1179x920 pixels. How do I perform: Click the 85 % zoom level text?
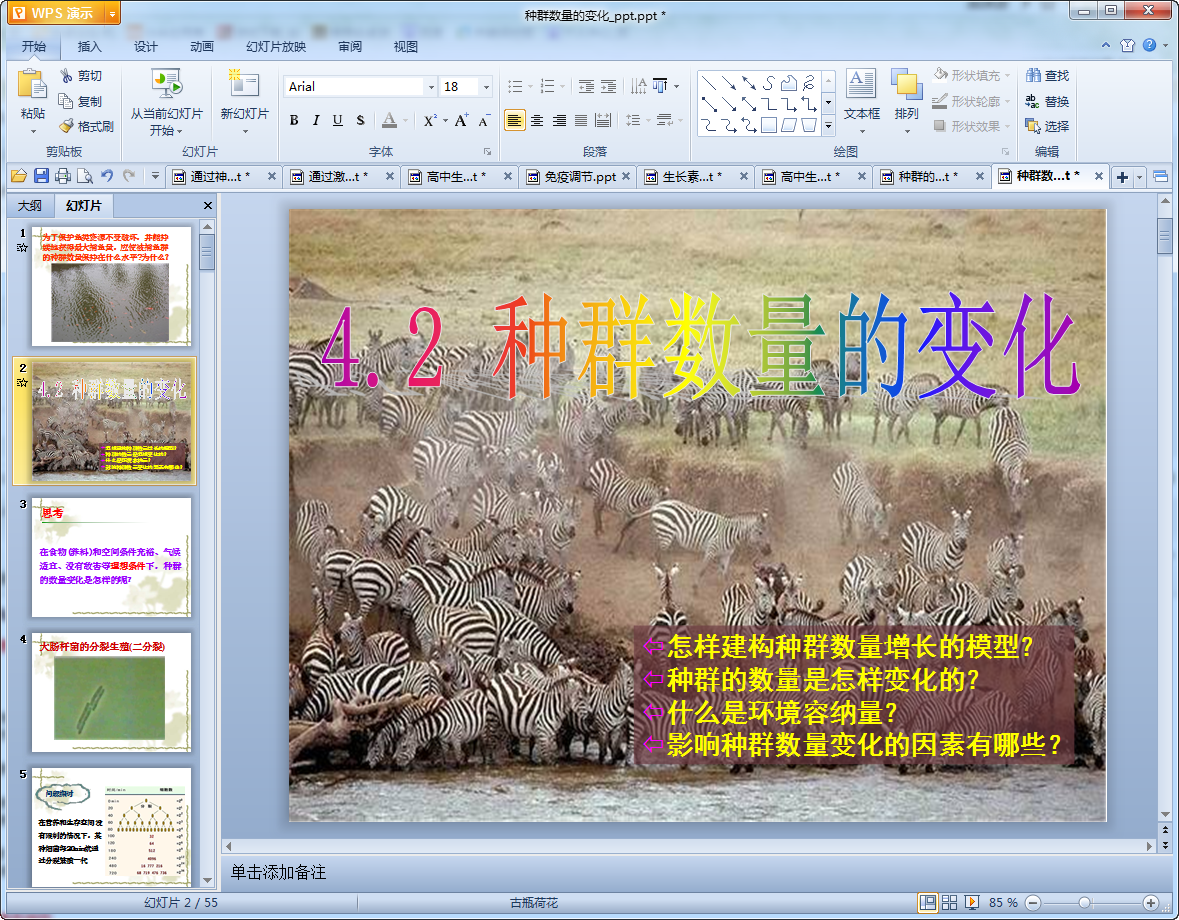tap(1003, 903)
